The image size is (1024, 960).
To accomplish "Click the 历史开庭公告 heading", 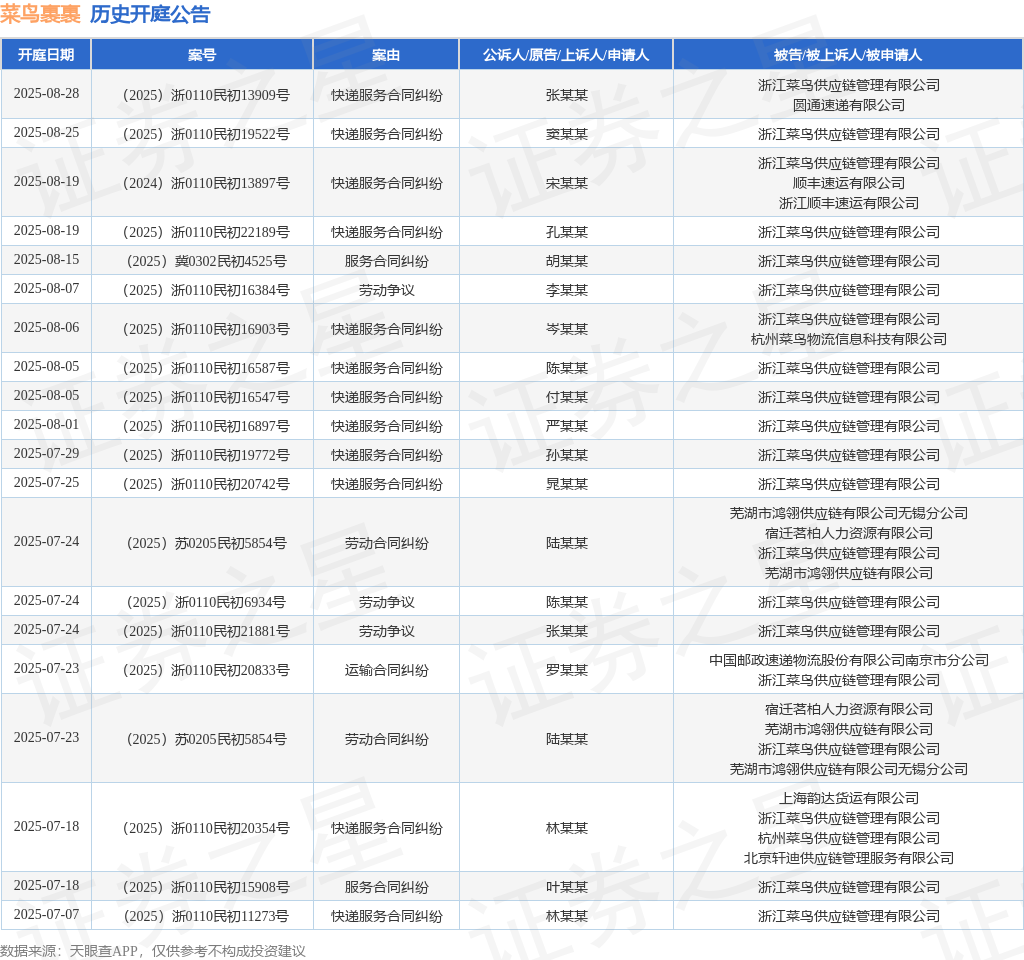I will click(x=150, y=14).
